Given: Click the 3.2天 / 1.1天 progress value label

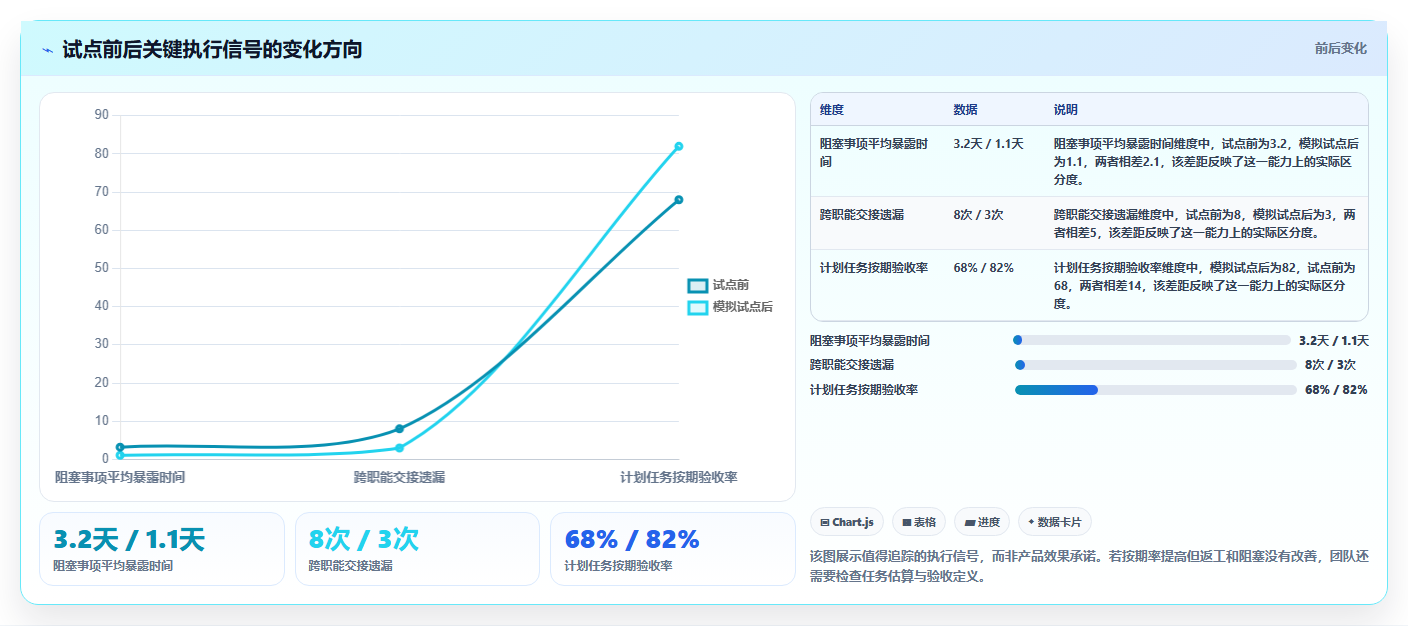Looking at the screenshot, I should click(x=1334, y=341).
